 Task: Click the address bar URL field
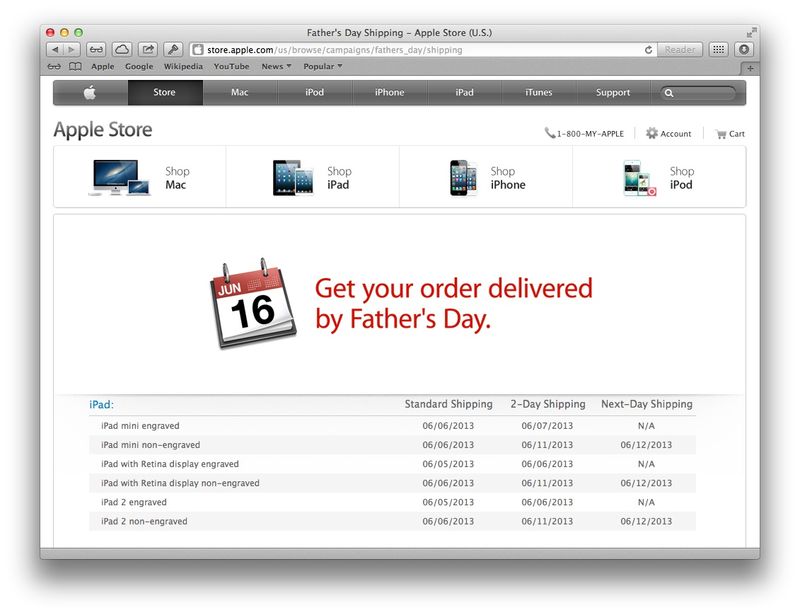click(x=423, y=50)
